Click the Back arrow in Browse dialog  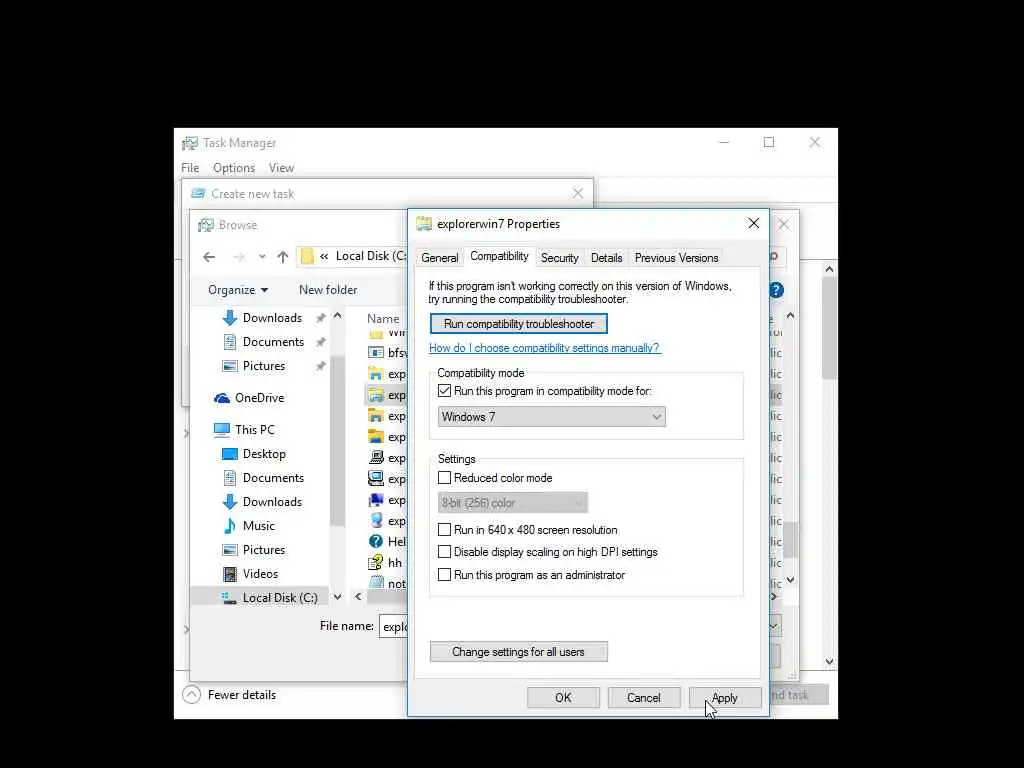click(209, 257)
